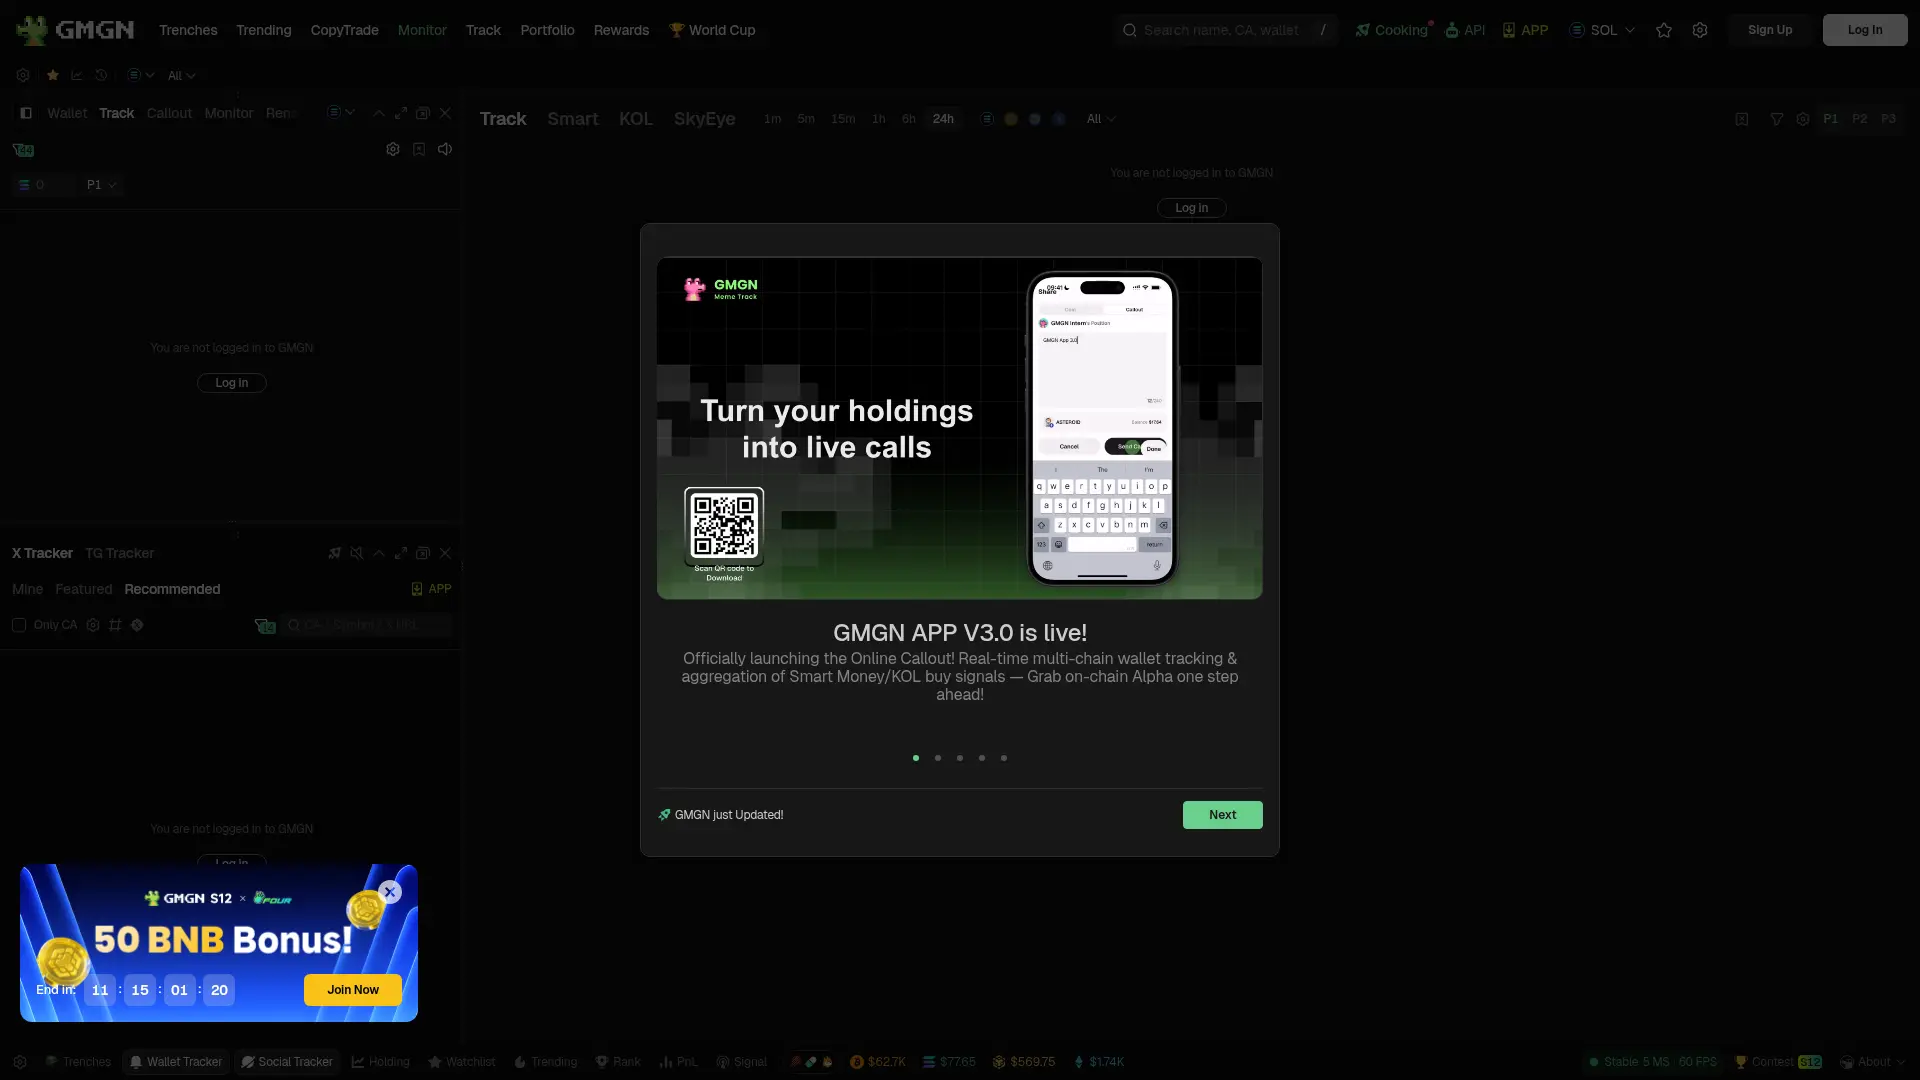Toggle Social Tracker in bottom bar
The width and height of the screenshot is (1920, 1080).
pyautogui.click(x=287, y=1062)
